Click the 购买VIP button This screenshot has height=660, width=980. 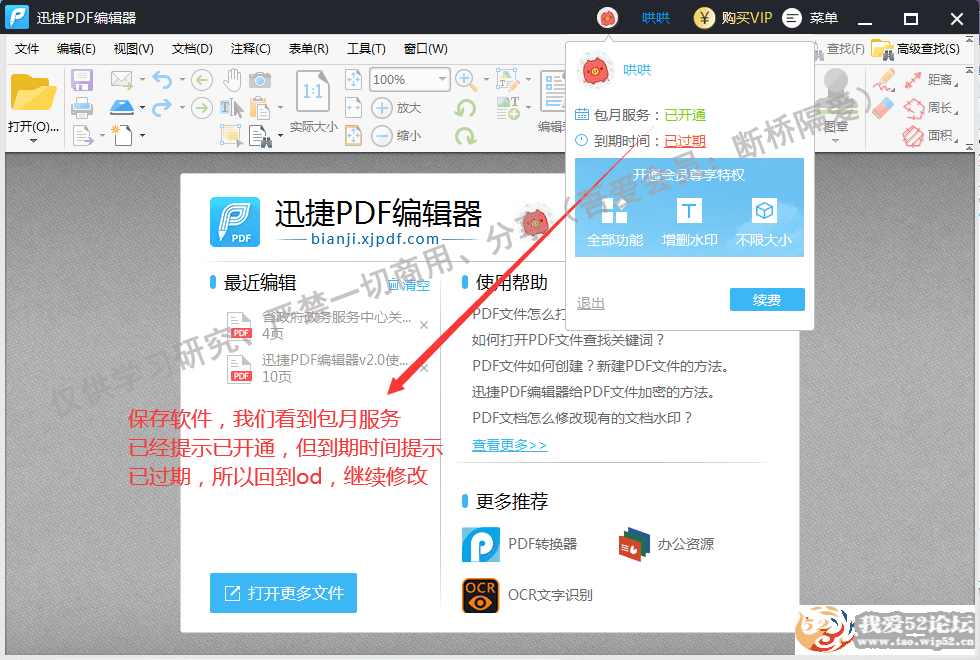[x=733, y=18]
